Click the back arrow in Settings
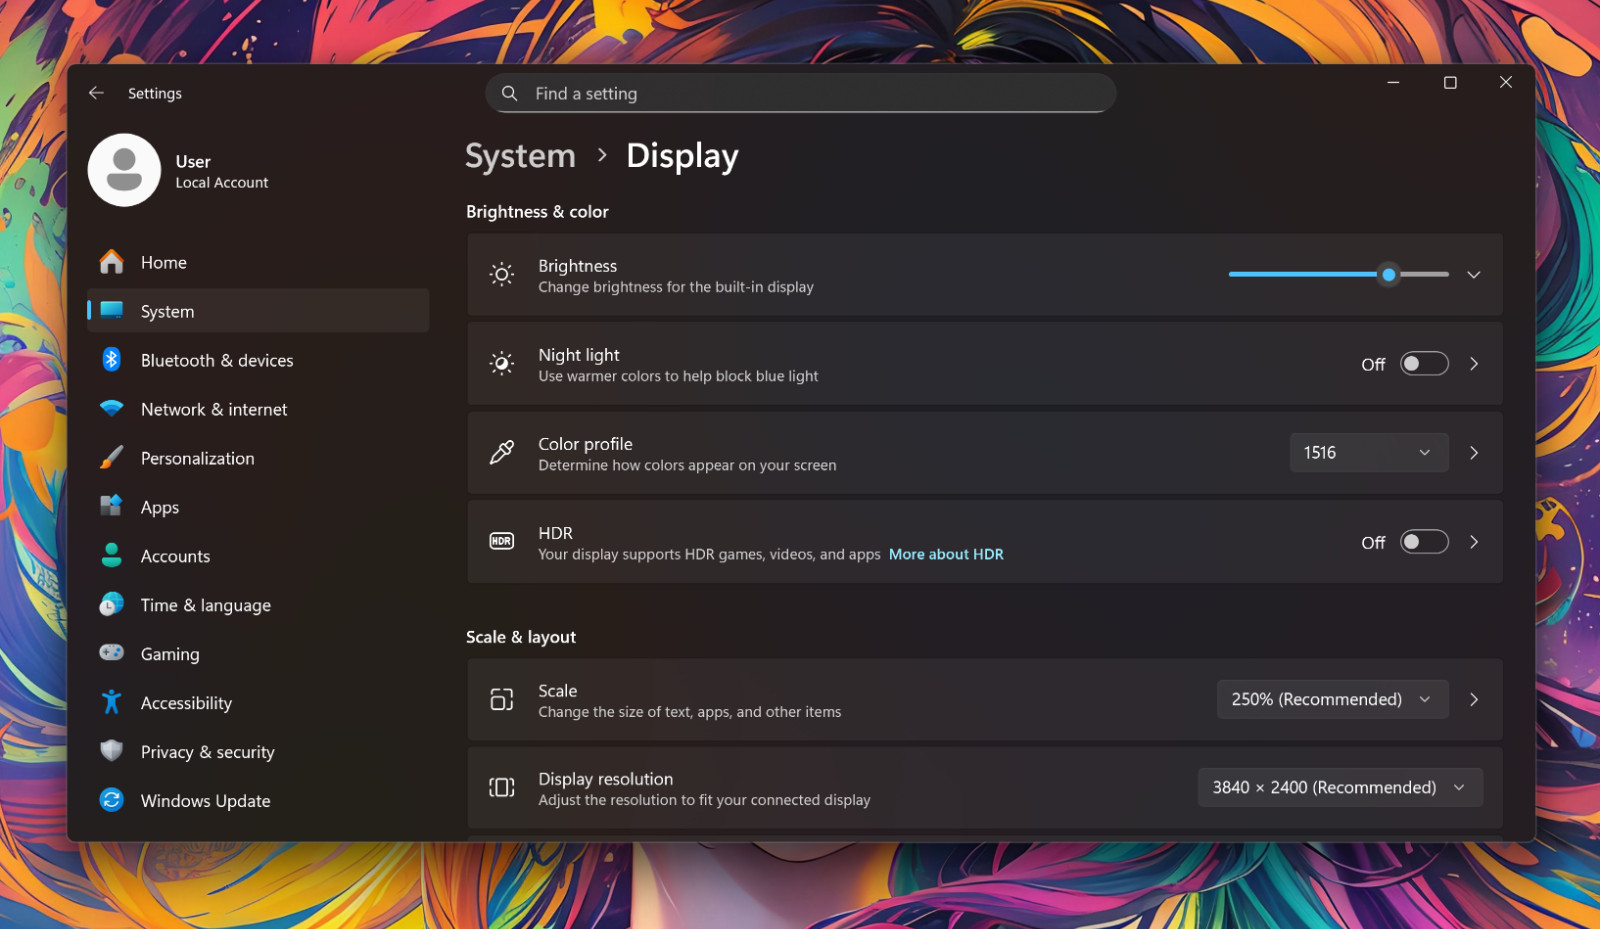1600x929 pixels. tap(96, 93)
